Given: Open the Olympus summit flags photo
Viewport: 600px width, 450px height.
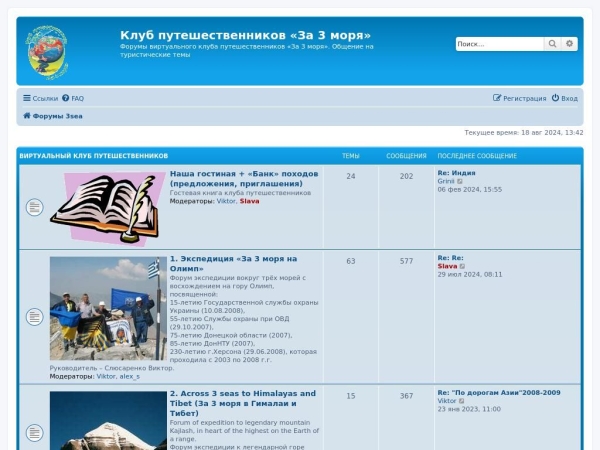Looking at the screenshot, I should point(108,308).
